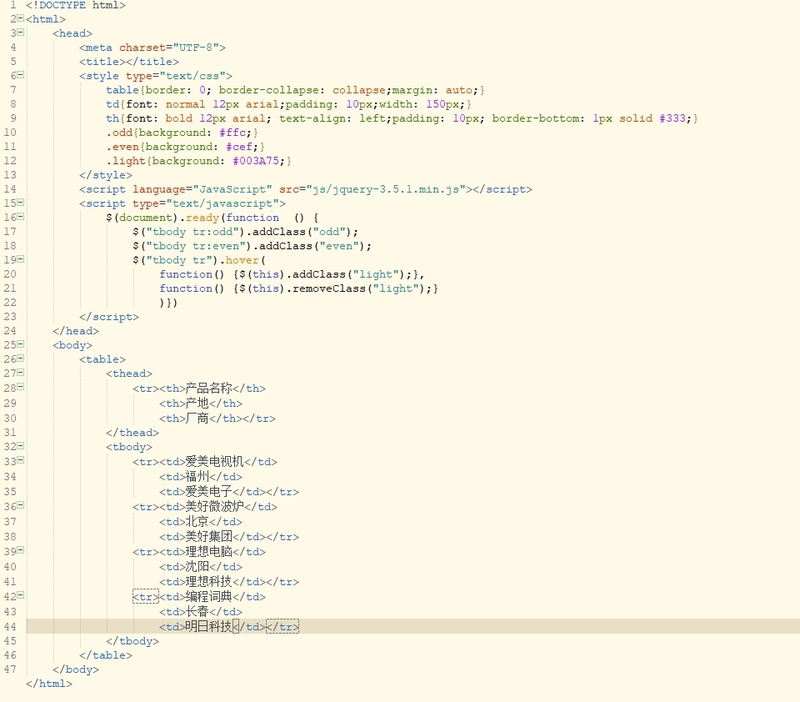Click the 产品名称 header text
This screenshot has width=800, height=702.
208,388
